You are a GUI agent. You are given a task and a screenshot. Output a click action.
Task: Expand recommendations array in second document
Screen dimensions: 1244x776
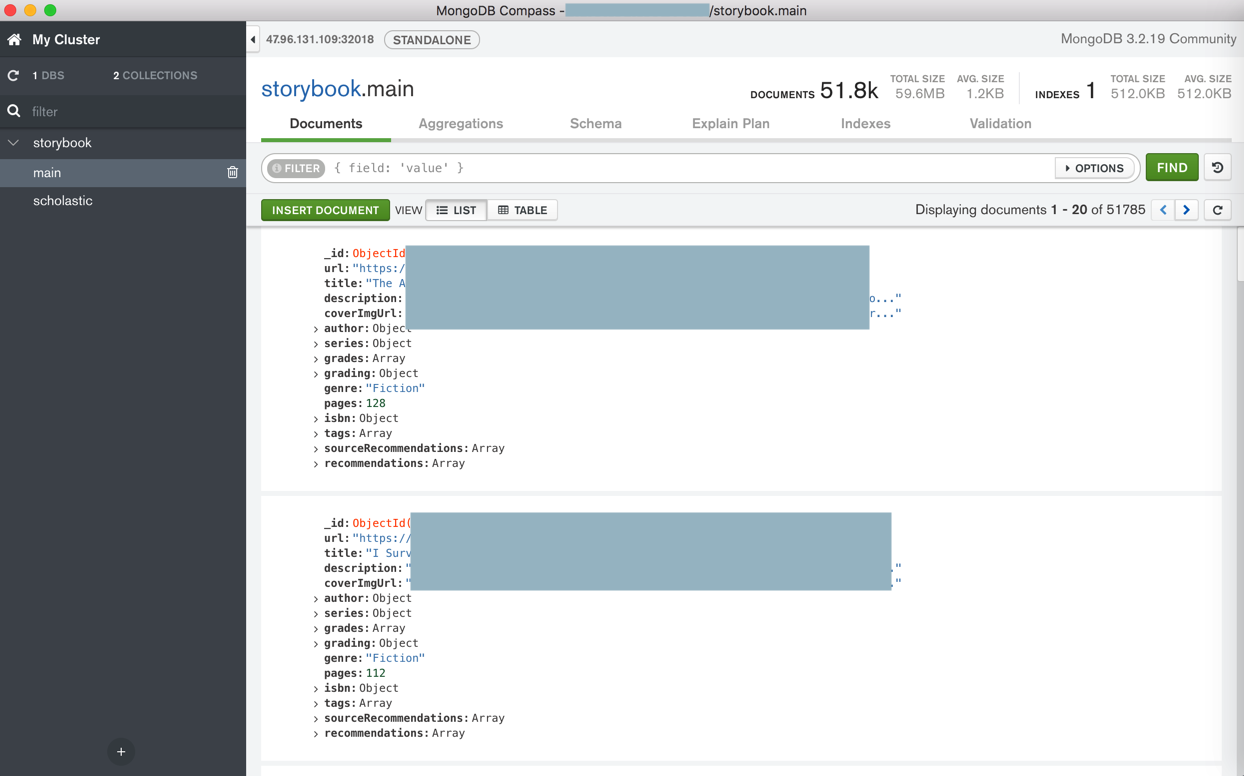point(316,734)
